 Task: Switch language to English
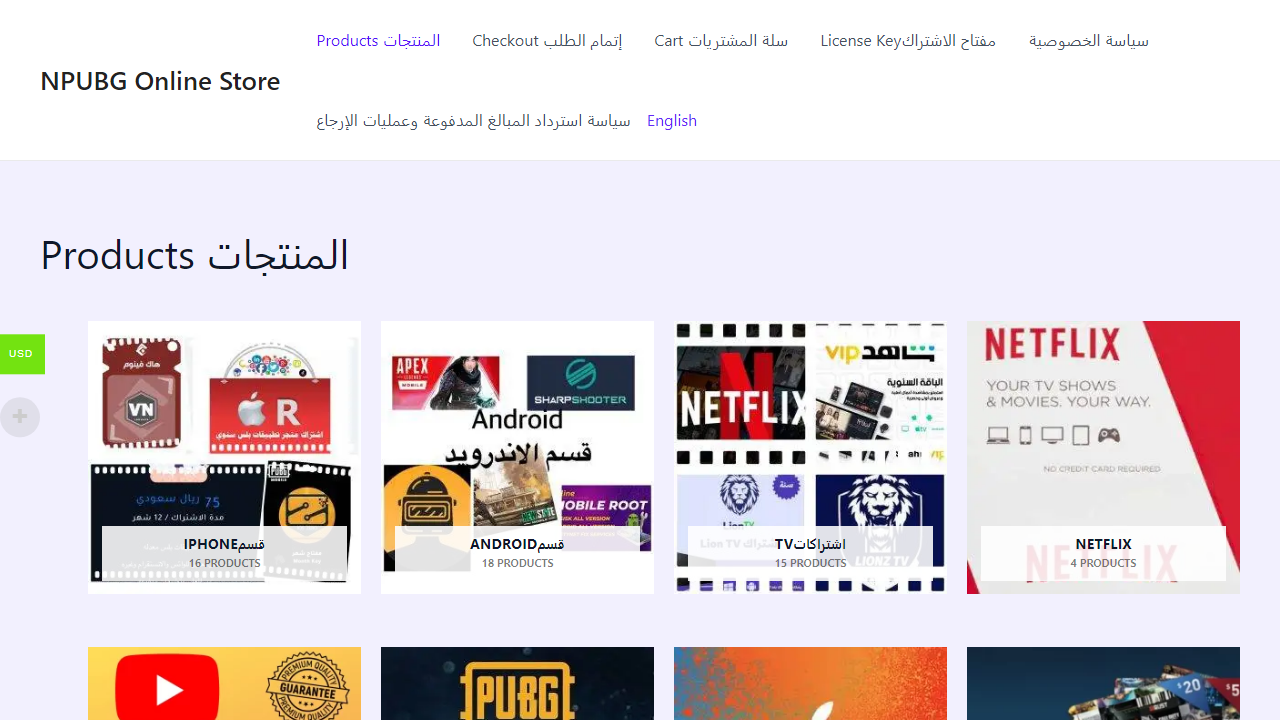pyautogui.click(x=672, y=121)
